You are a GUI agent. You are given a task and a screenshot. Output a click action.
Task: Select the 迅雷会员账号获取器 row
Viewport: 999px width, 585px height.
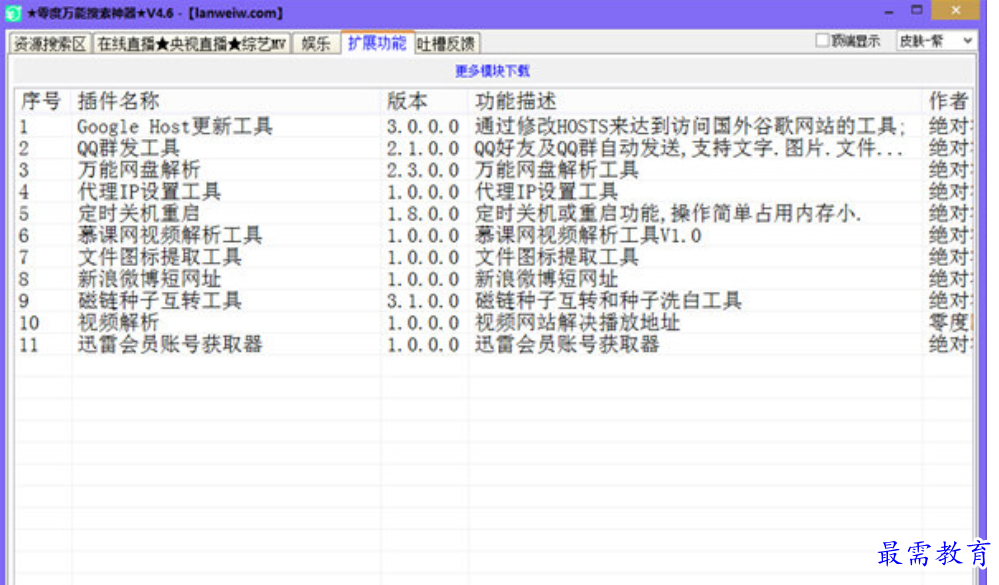tap(170, 344)
